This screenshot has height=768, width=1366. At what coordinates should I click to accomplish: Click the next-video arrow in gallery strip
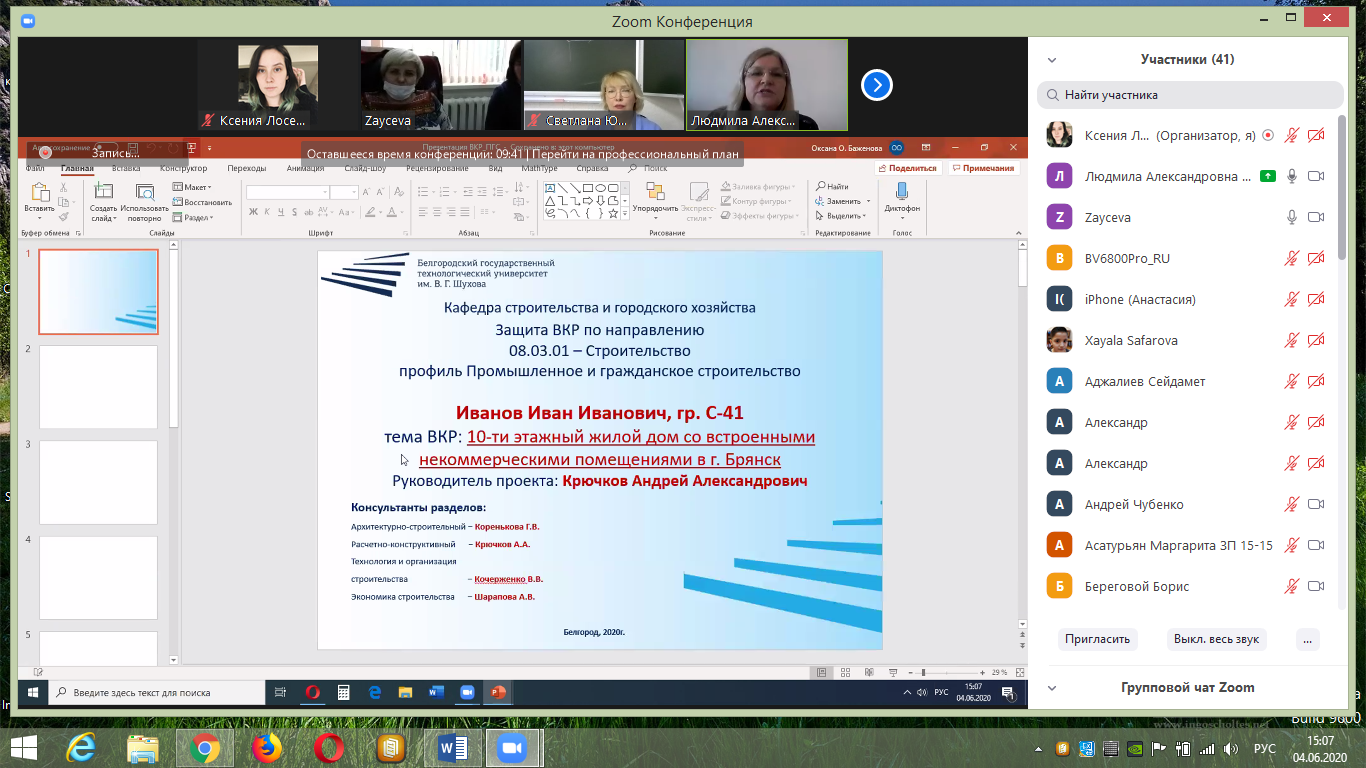pyautogui.click(x=876, y=86)
